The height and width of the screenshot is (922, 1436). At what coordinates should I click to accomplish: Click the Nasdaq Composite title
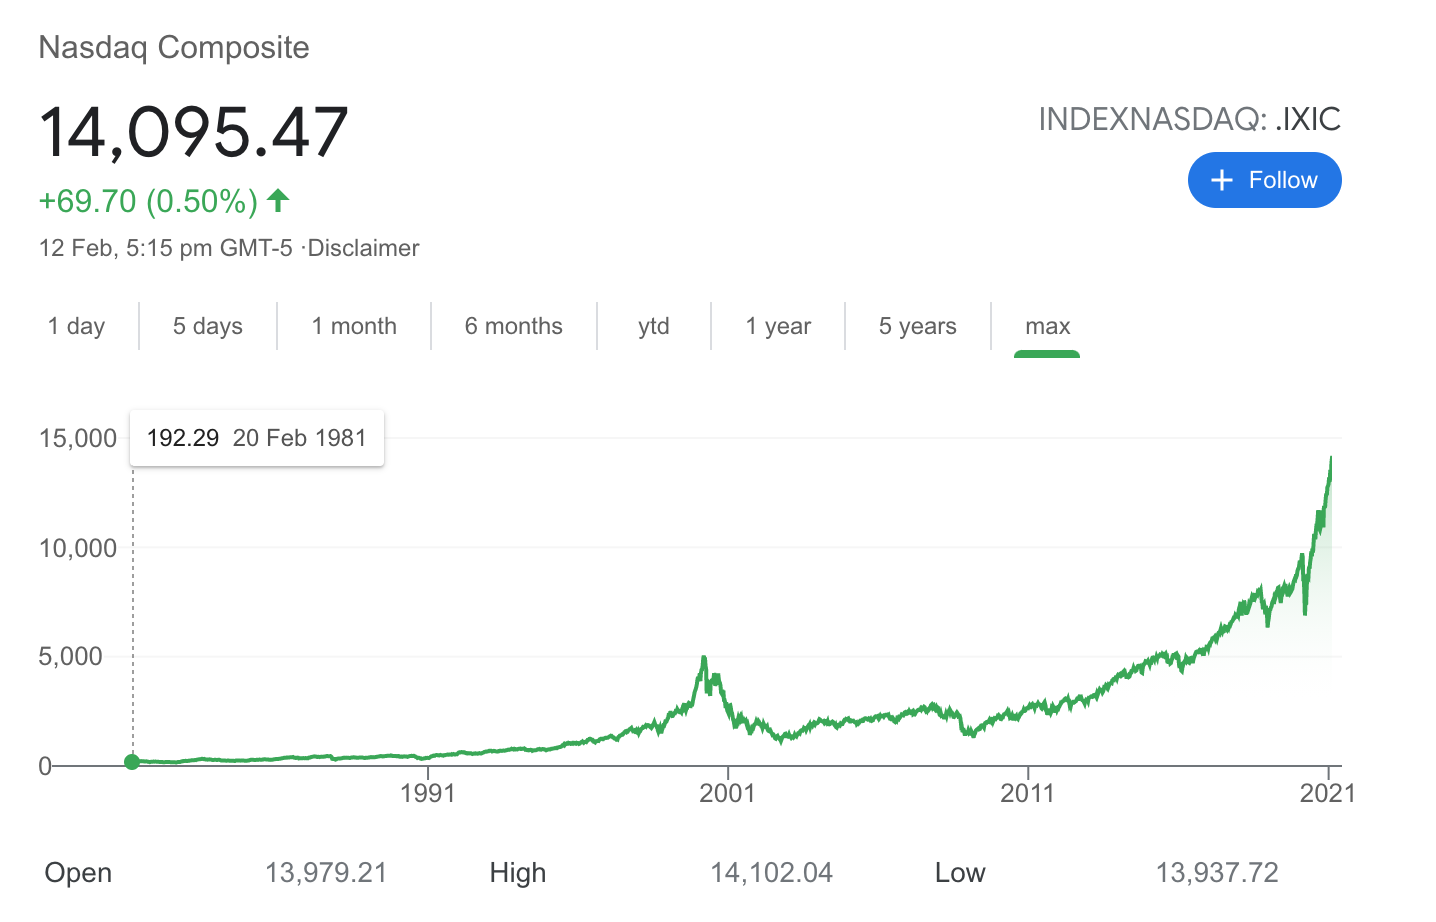point(174,47)
